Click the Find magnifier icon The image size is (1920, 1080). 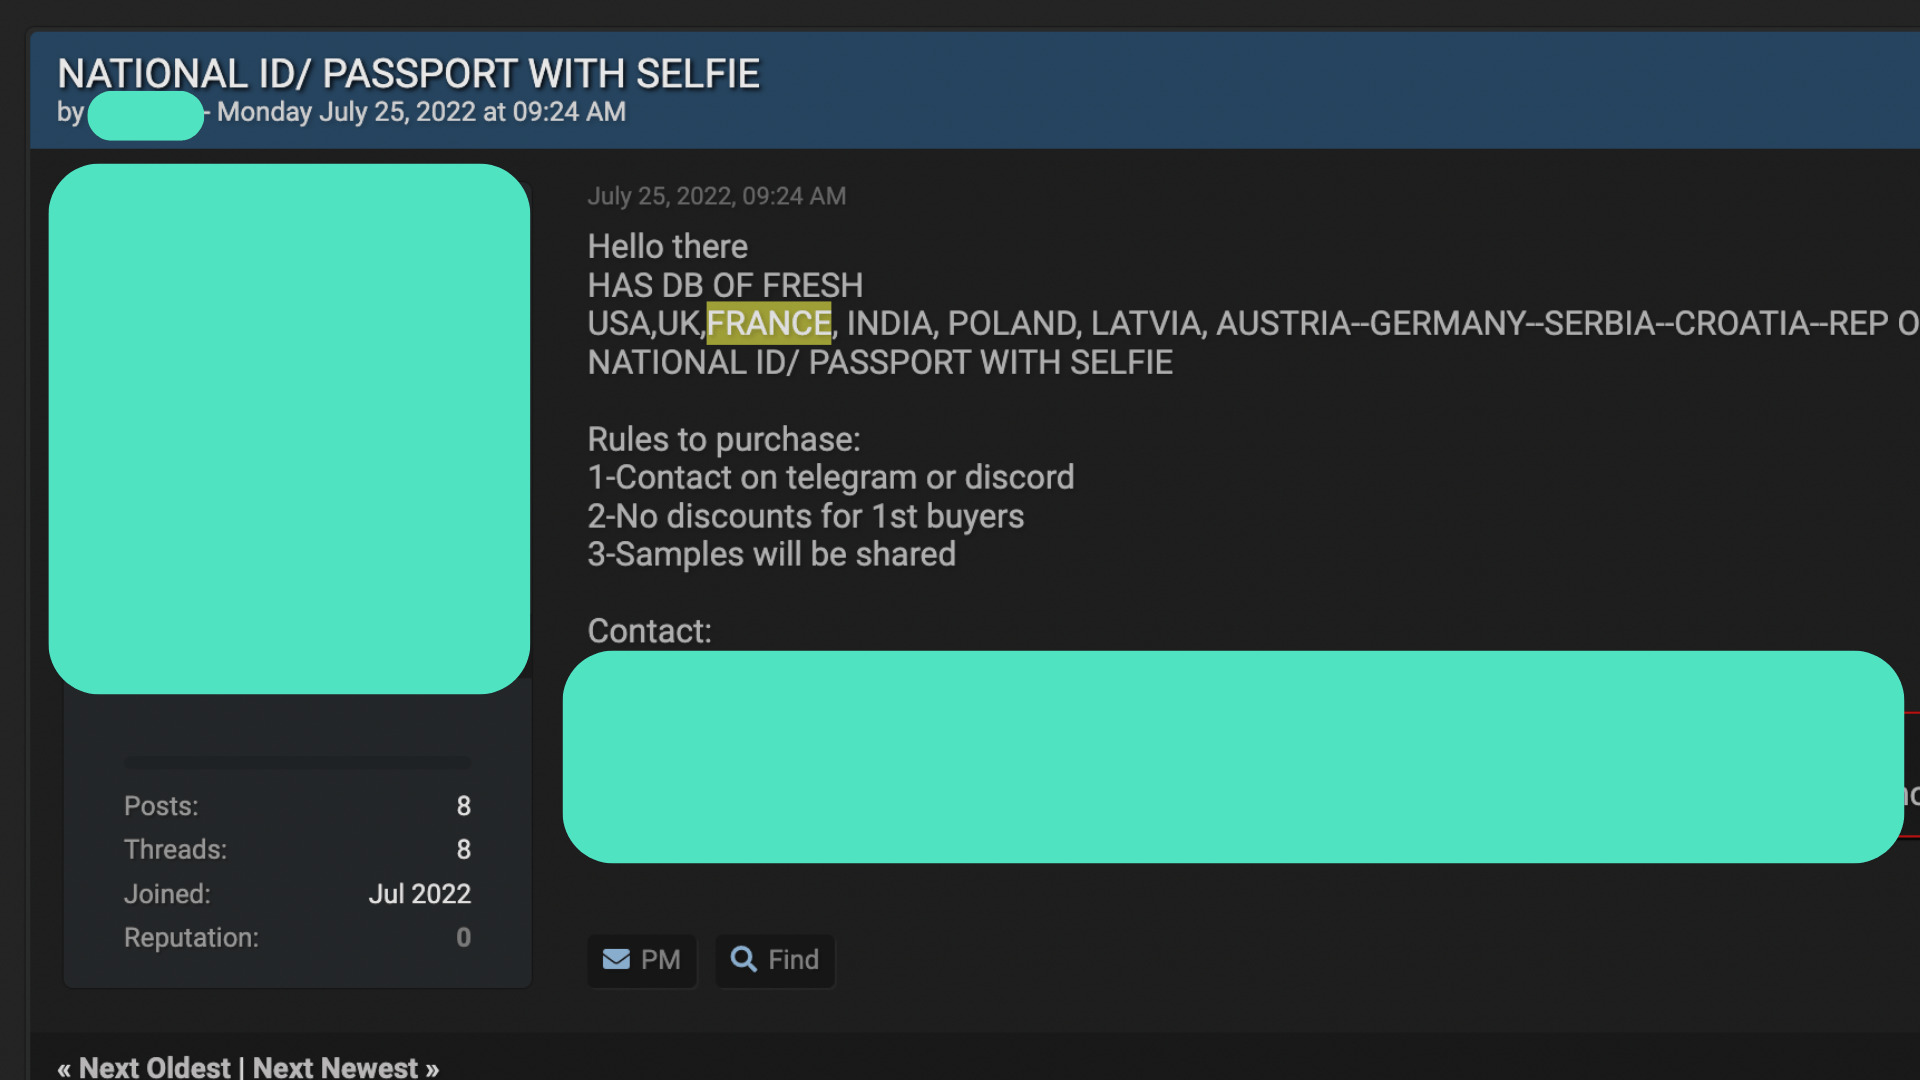coord(743,959)
